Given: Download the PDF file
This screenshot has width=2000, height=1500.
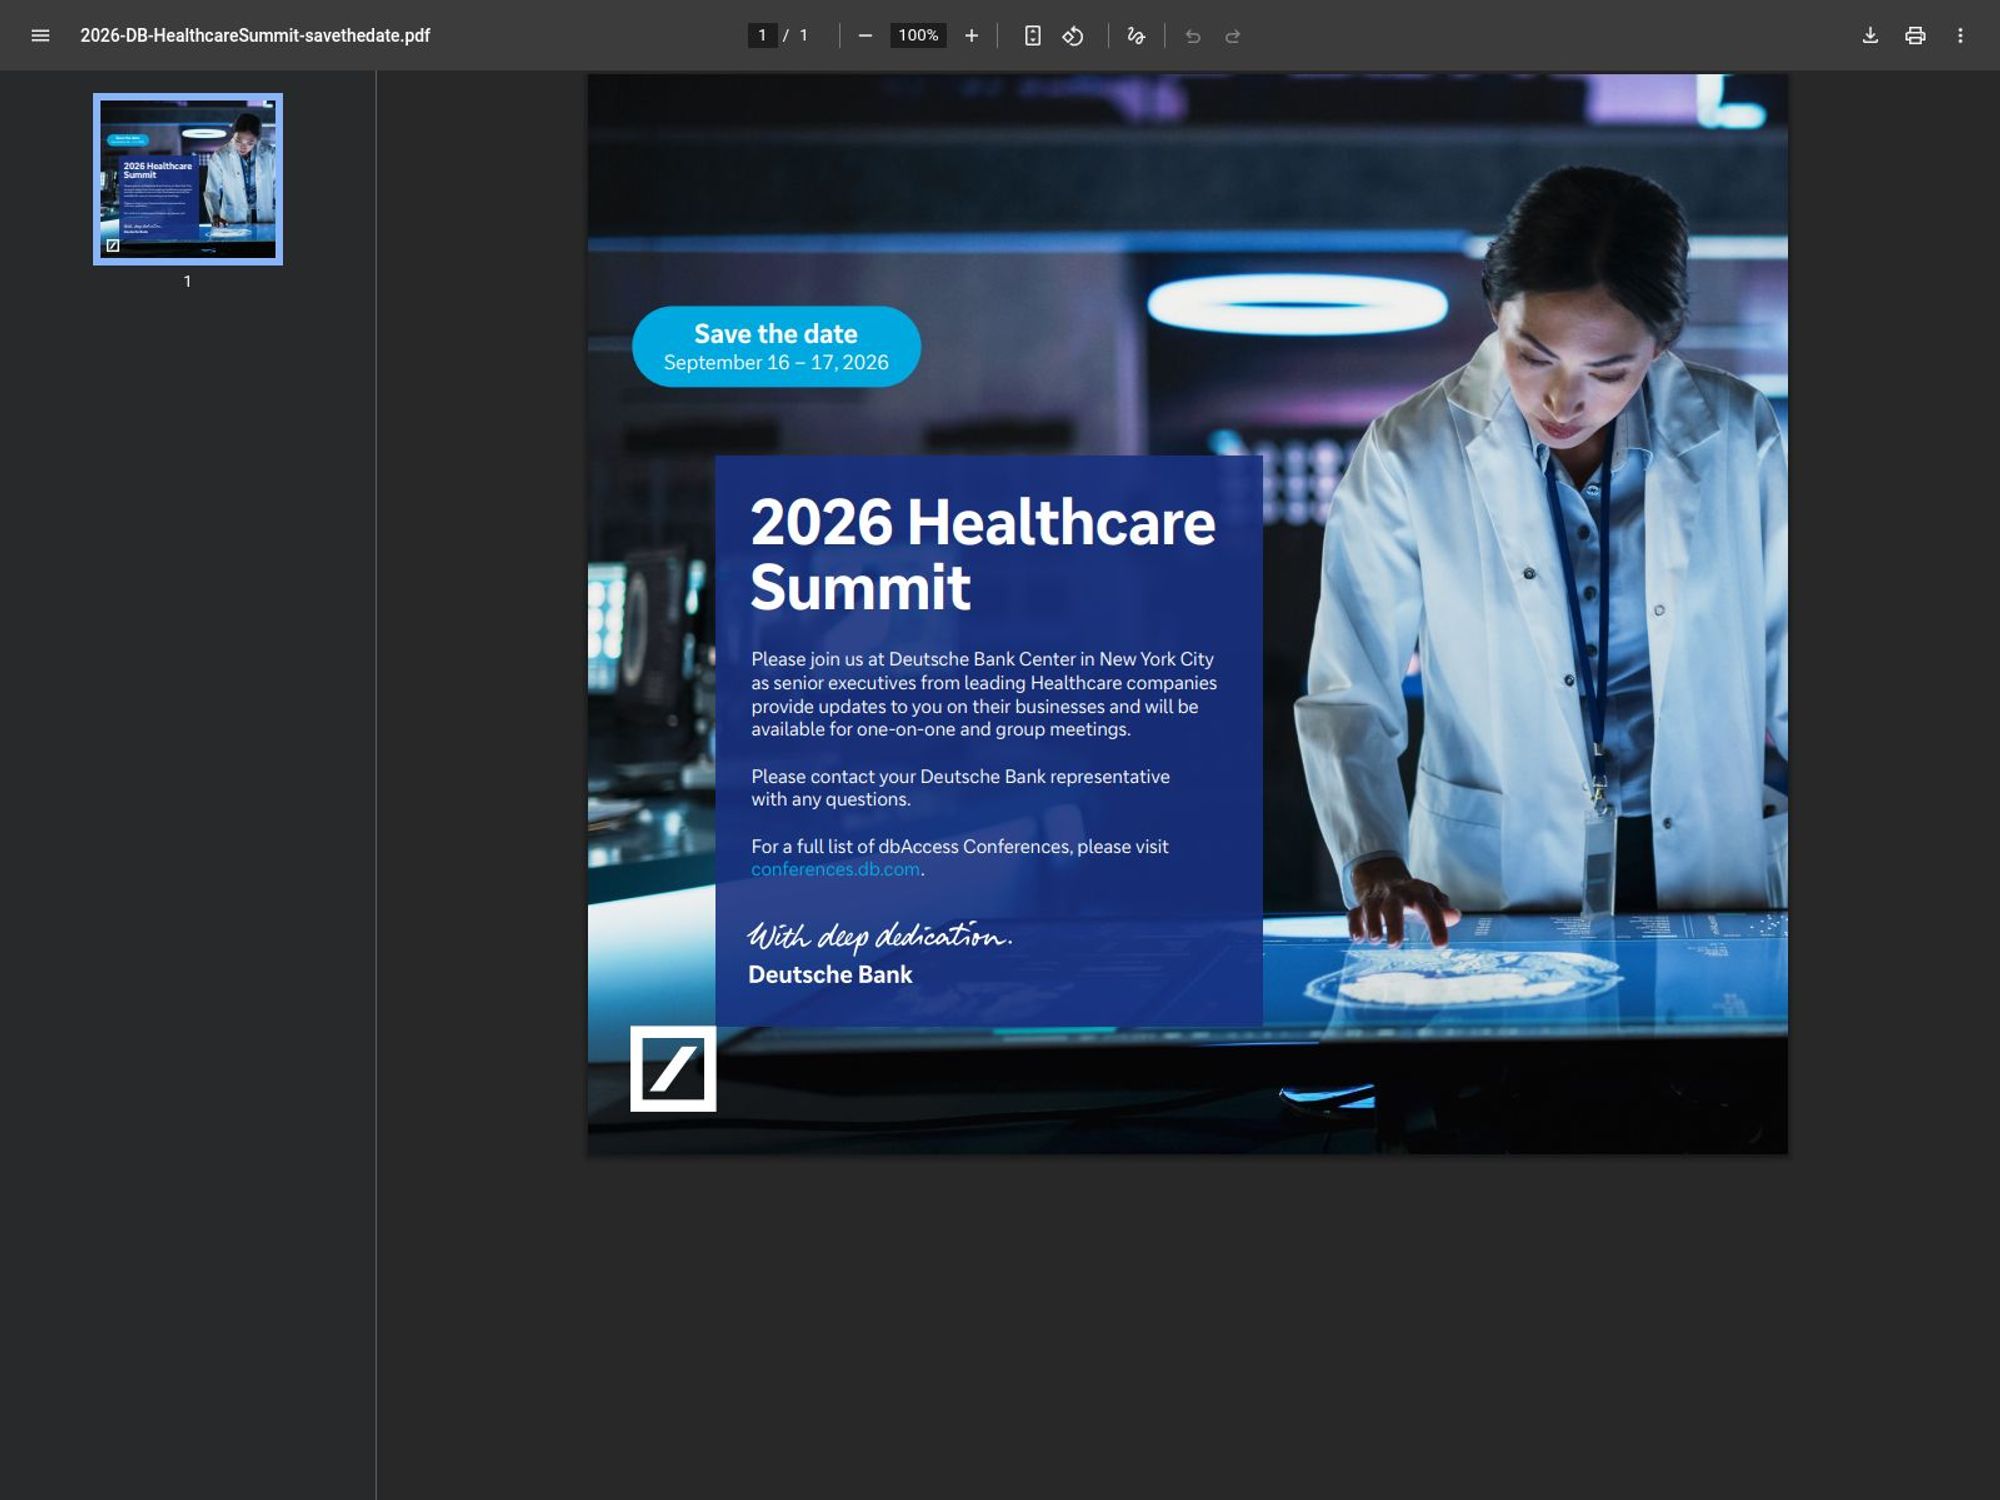Looking at the screenshot, I should (1871, 35).
